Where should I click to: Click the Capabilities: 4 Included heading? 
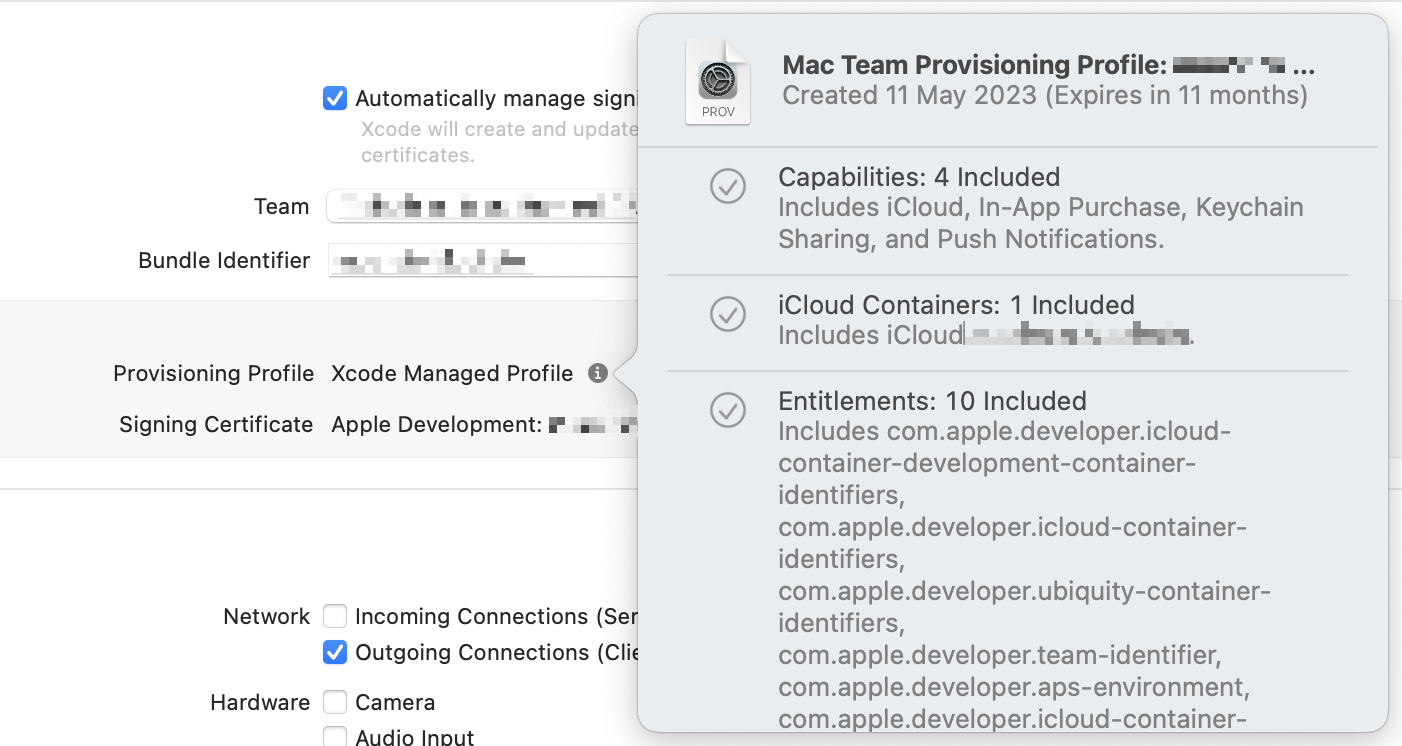pyautogui.click(x=919, y=177)
